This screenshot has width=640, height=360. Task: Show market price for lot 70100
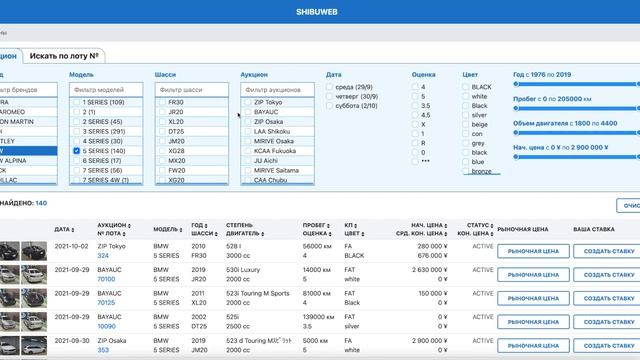point(533,275)
